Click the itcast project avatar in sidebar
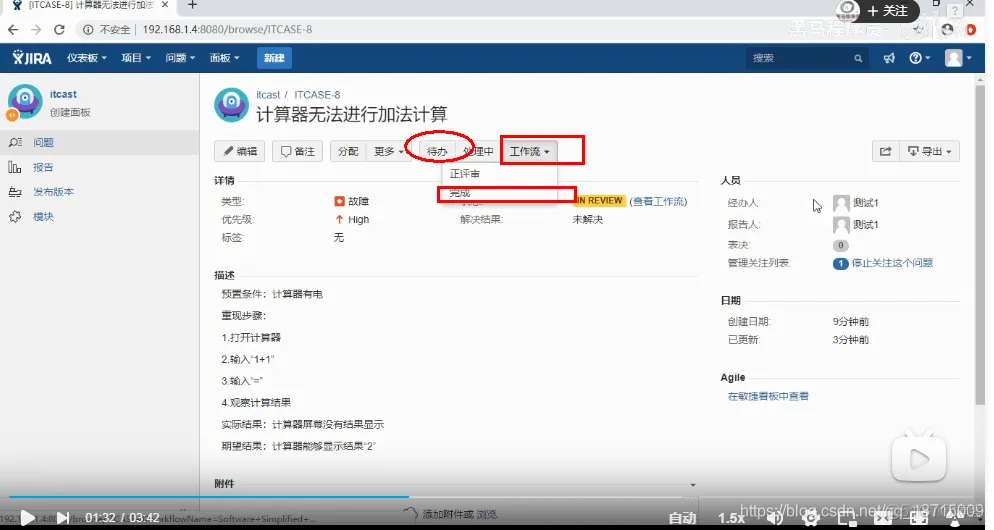 (x=24, y=101)
